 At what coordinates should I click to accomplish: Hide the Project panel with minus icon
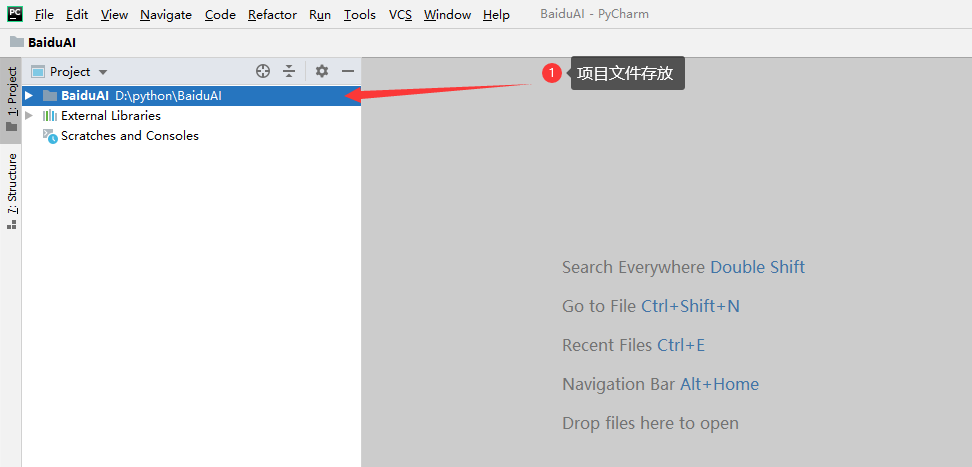(347, 71)
